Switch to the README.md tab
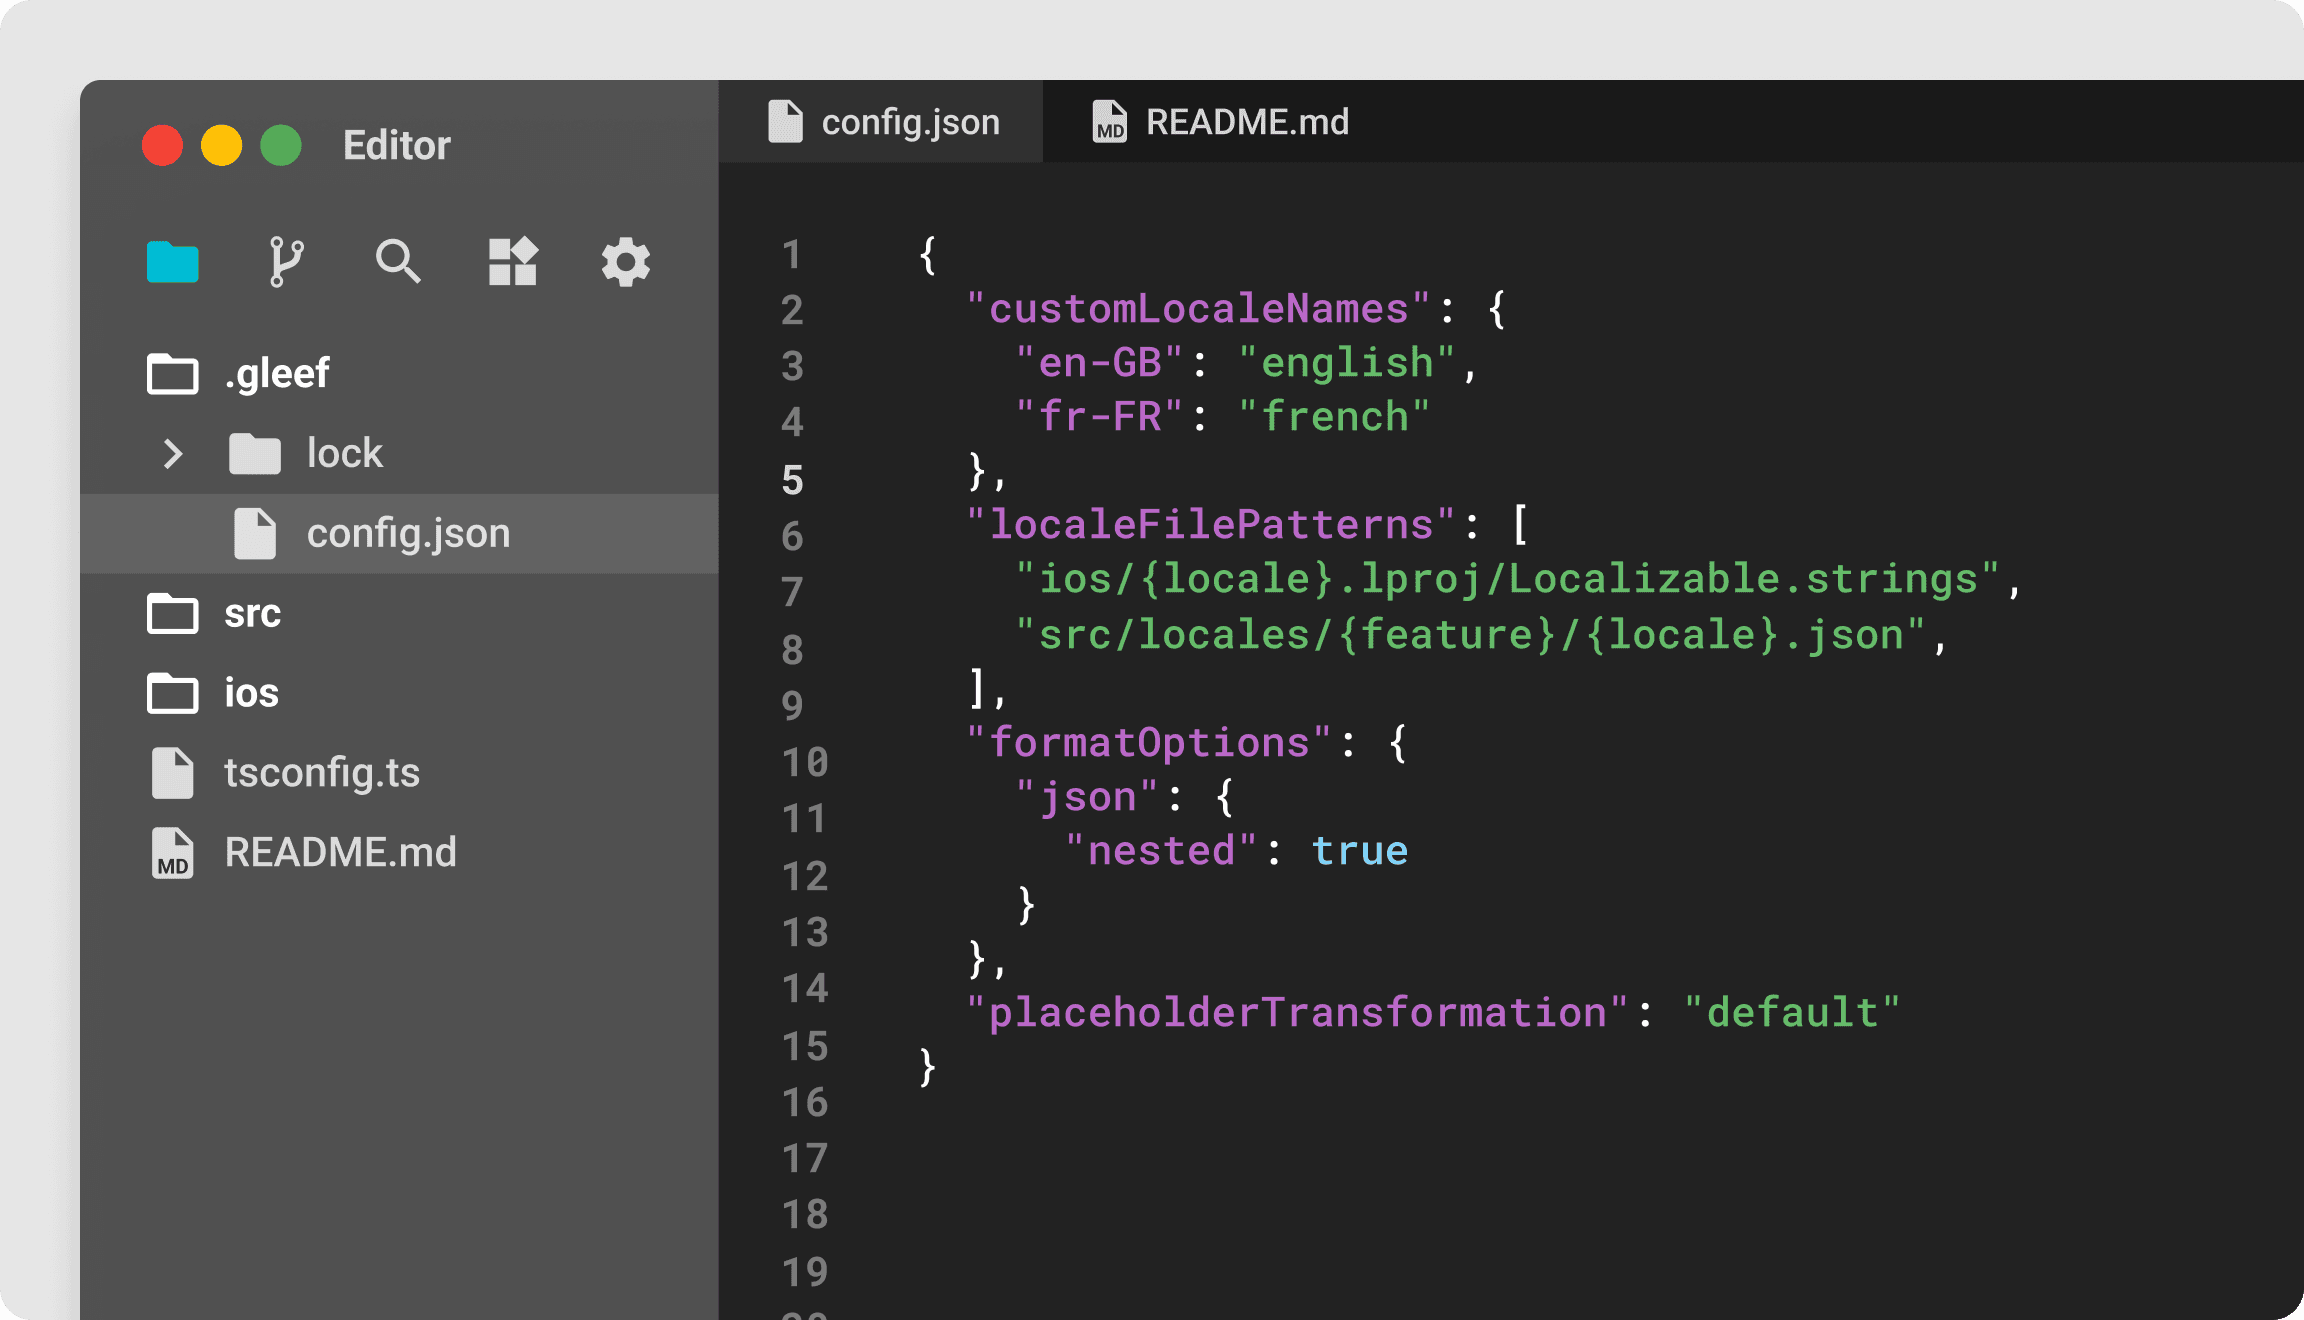This screenshot has height=1320, width=2304. click(1246, 122)
